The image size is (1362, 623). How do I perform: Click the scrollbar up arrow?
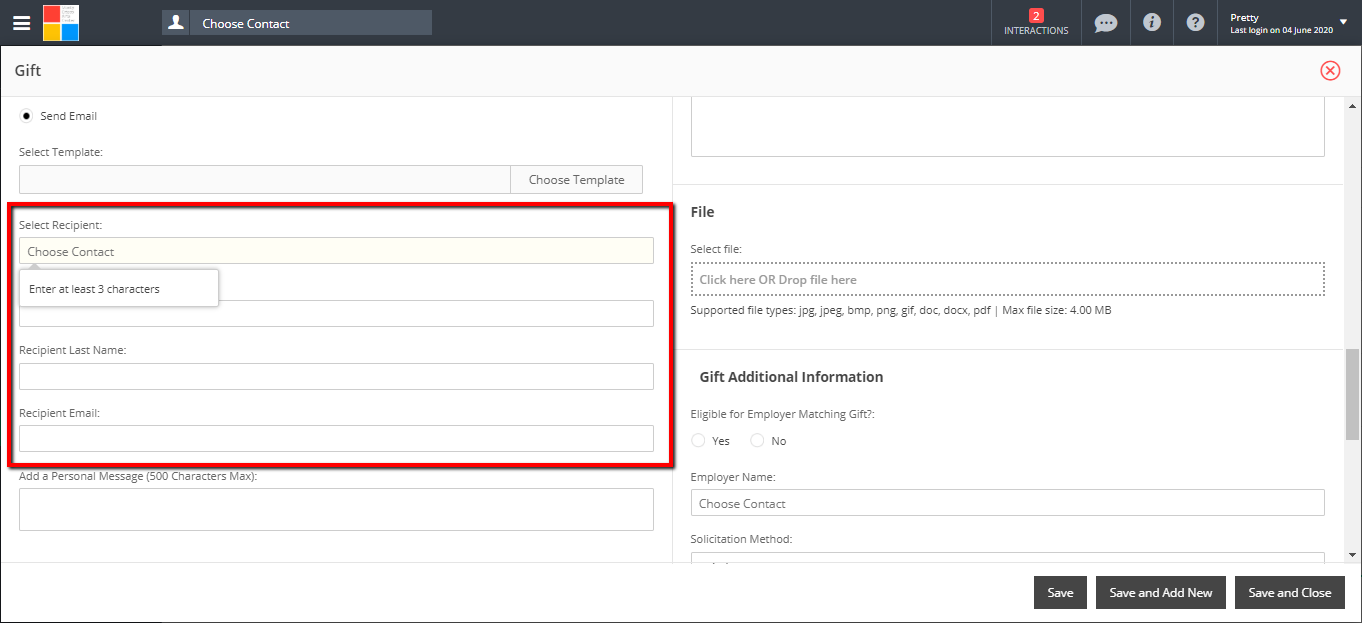pyautogui.click(x=1352, y=106)
